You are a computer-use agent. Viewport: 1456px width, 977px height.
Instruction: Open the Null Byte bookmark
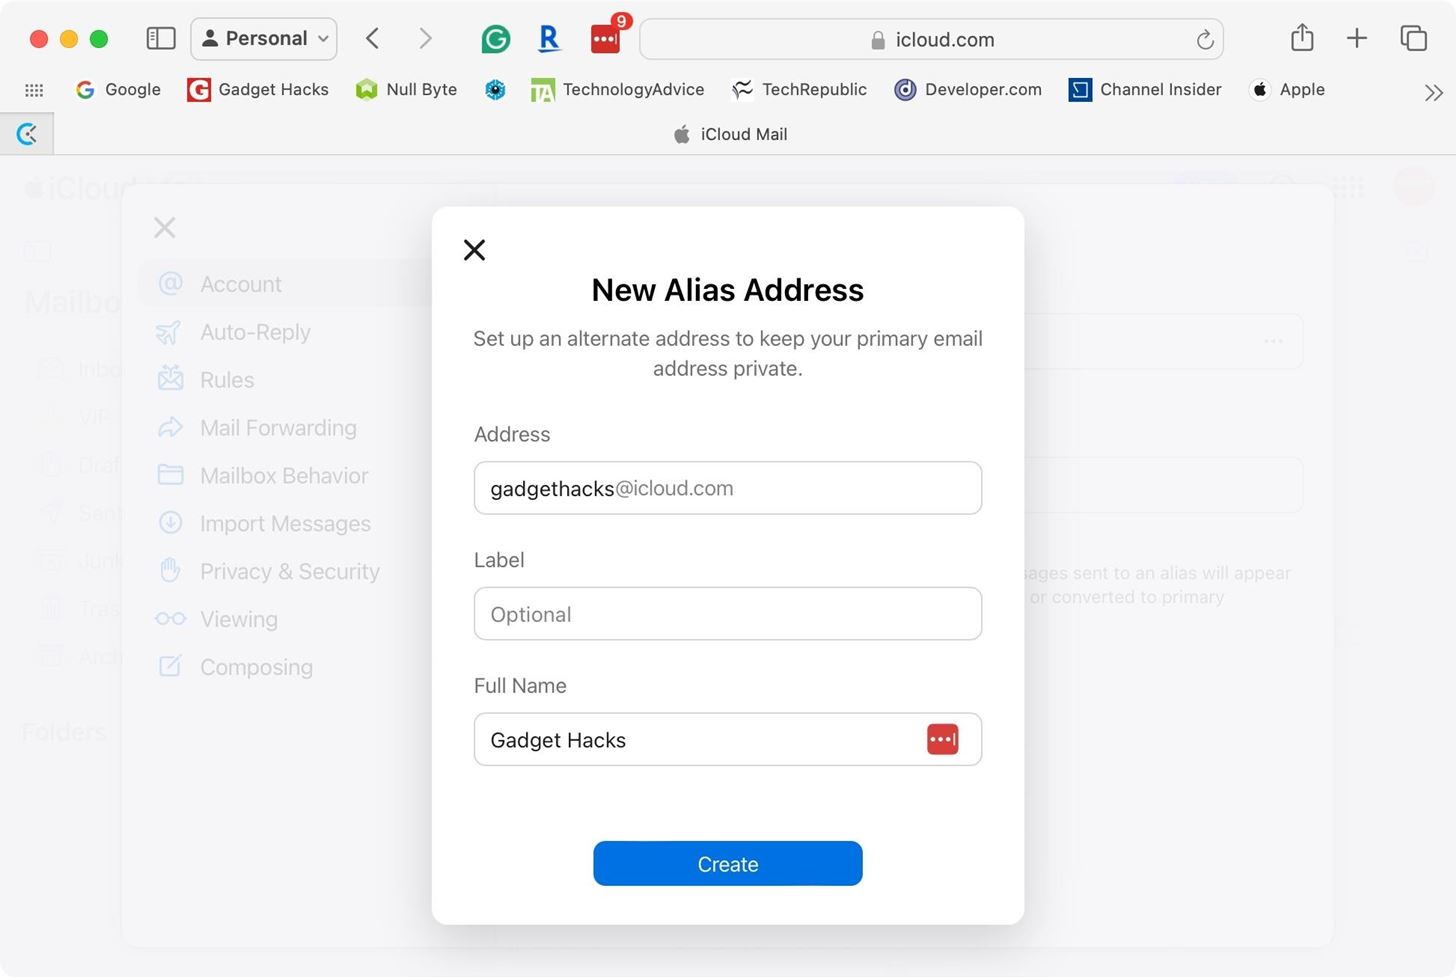pyautogui.click(x=407, y=89)
